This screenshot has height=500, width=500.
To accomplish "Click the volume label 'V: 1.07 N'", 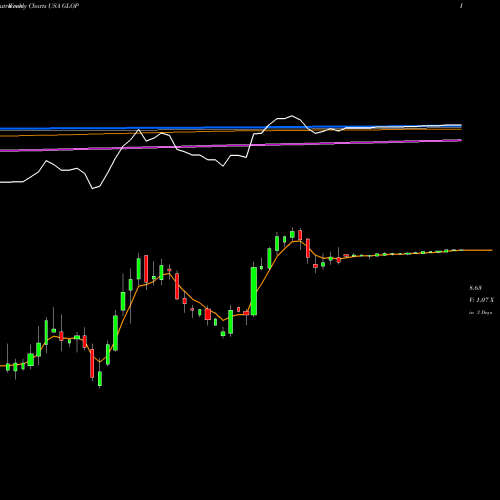I will point(481,300).
